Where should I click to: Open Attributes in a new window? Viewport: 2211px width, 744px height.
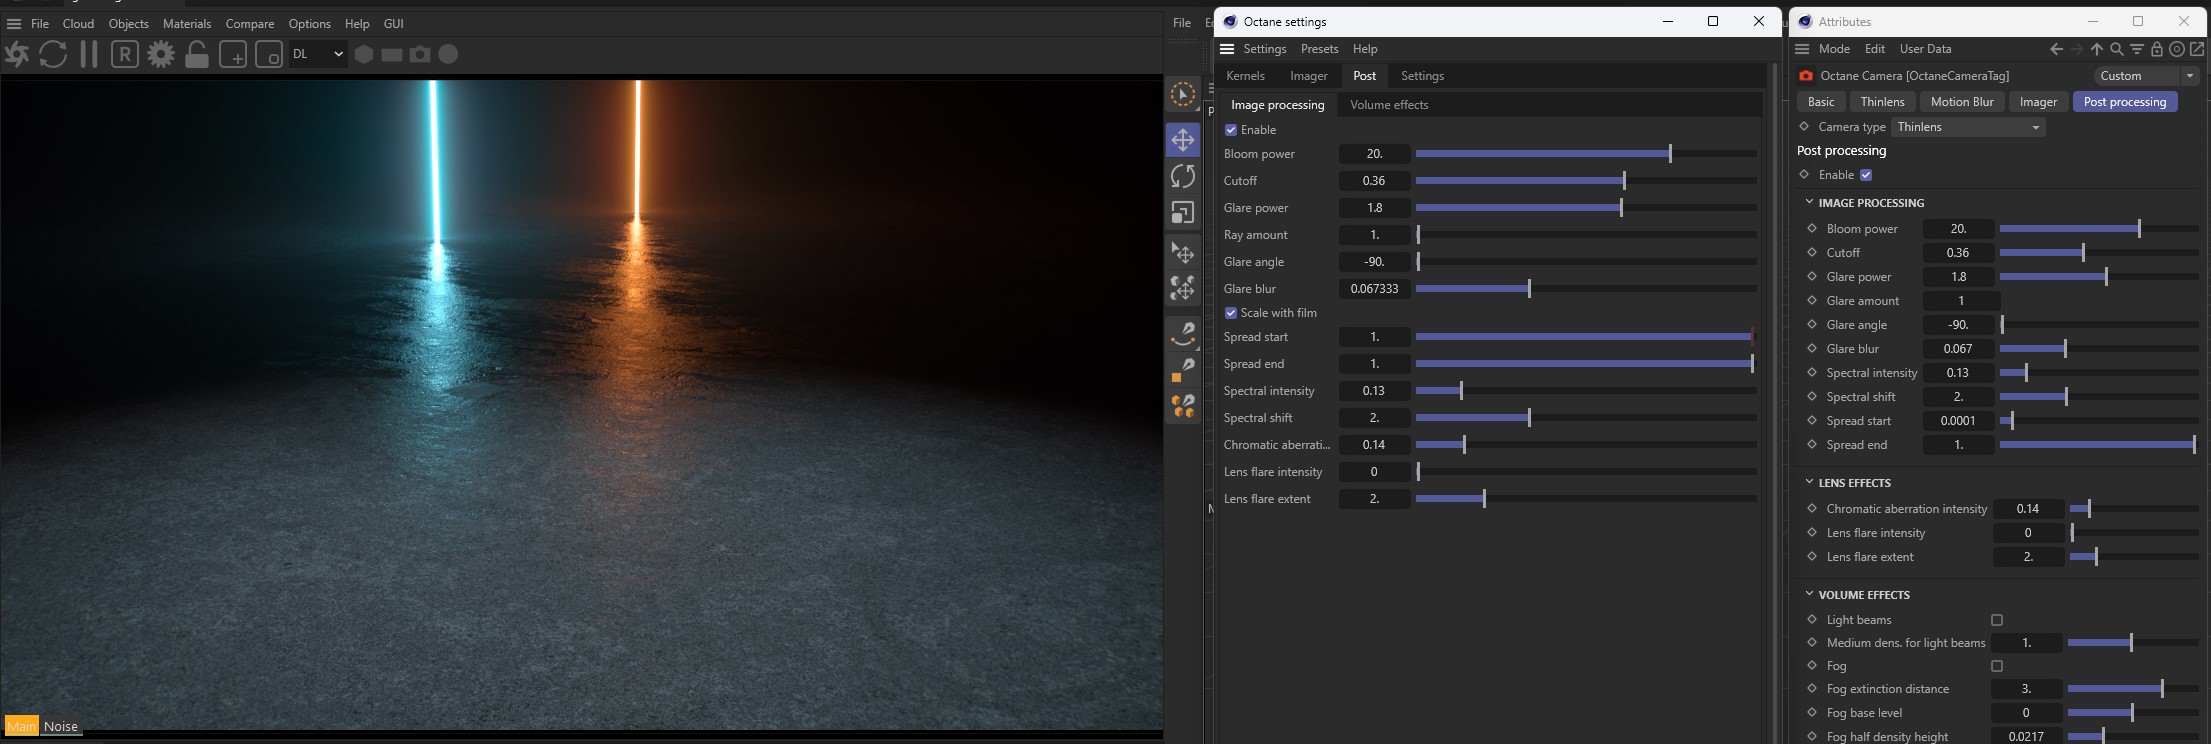pos(2197,49)
